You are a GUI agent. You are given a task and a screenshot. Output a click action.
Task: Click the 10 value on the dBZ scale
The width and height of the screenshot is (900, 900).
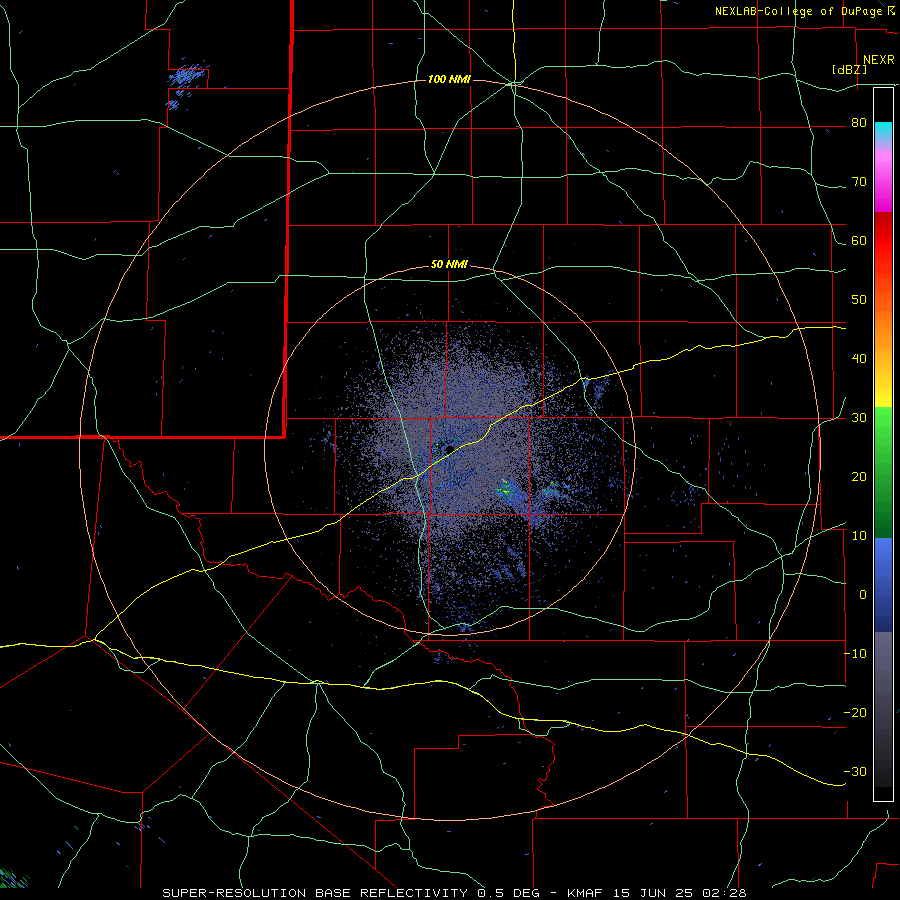[859, 536]
